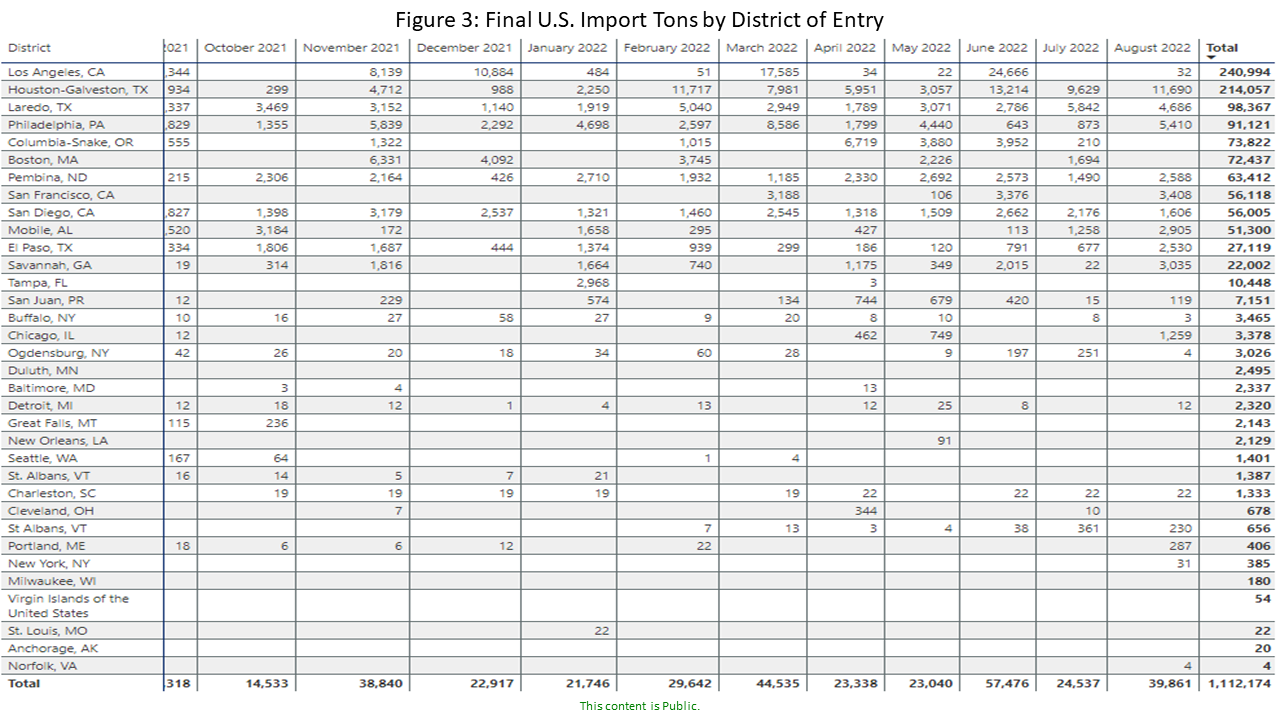
Task: Select the Cleveland, OH district
Action: pos(52,510)
